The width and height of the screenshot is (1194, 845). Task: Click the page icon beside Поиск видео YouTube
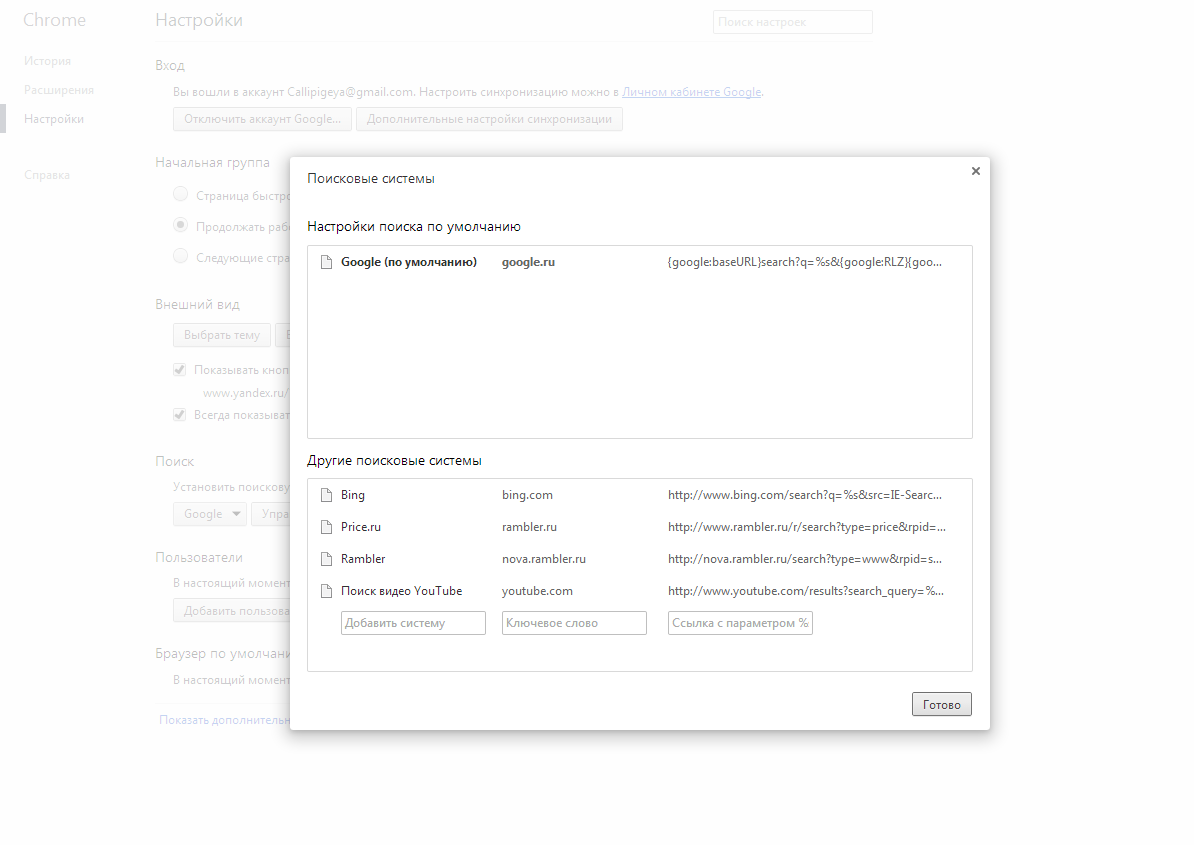tap(327, 591)
